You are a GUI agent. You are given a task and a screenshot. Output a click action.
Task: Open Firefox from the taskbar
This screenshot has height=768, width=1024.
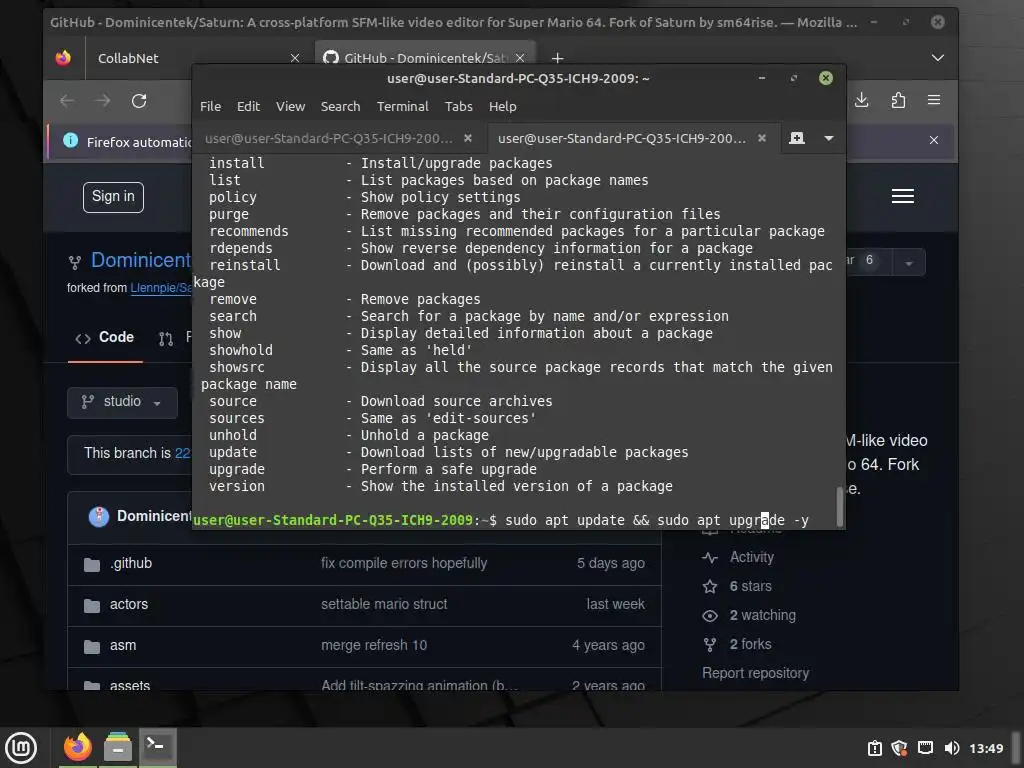point(78,747)
